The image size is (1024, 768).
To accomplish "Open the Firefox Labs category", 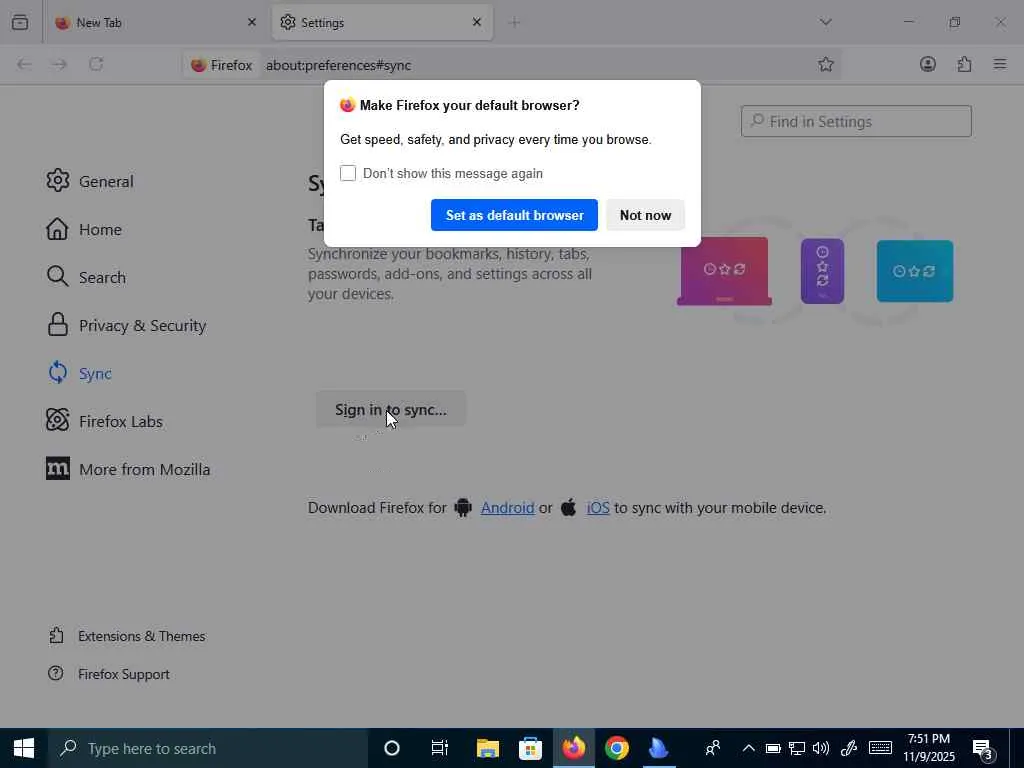I will click(x=104, y=421).
